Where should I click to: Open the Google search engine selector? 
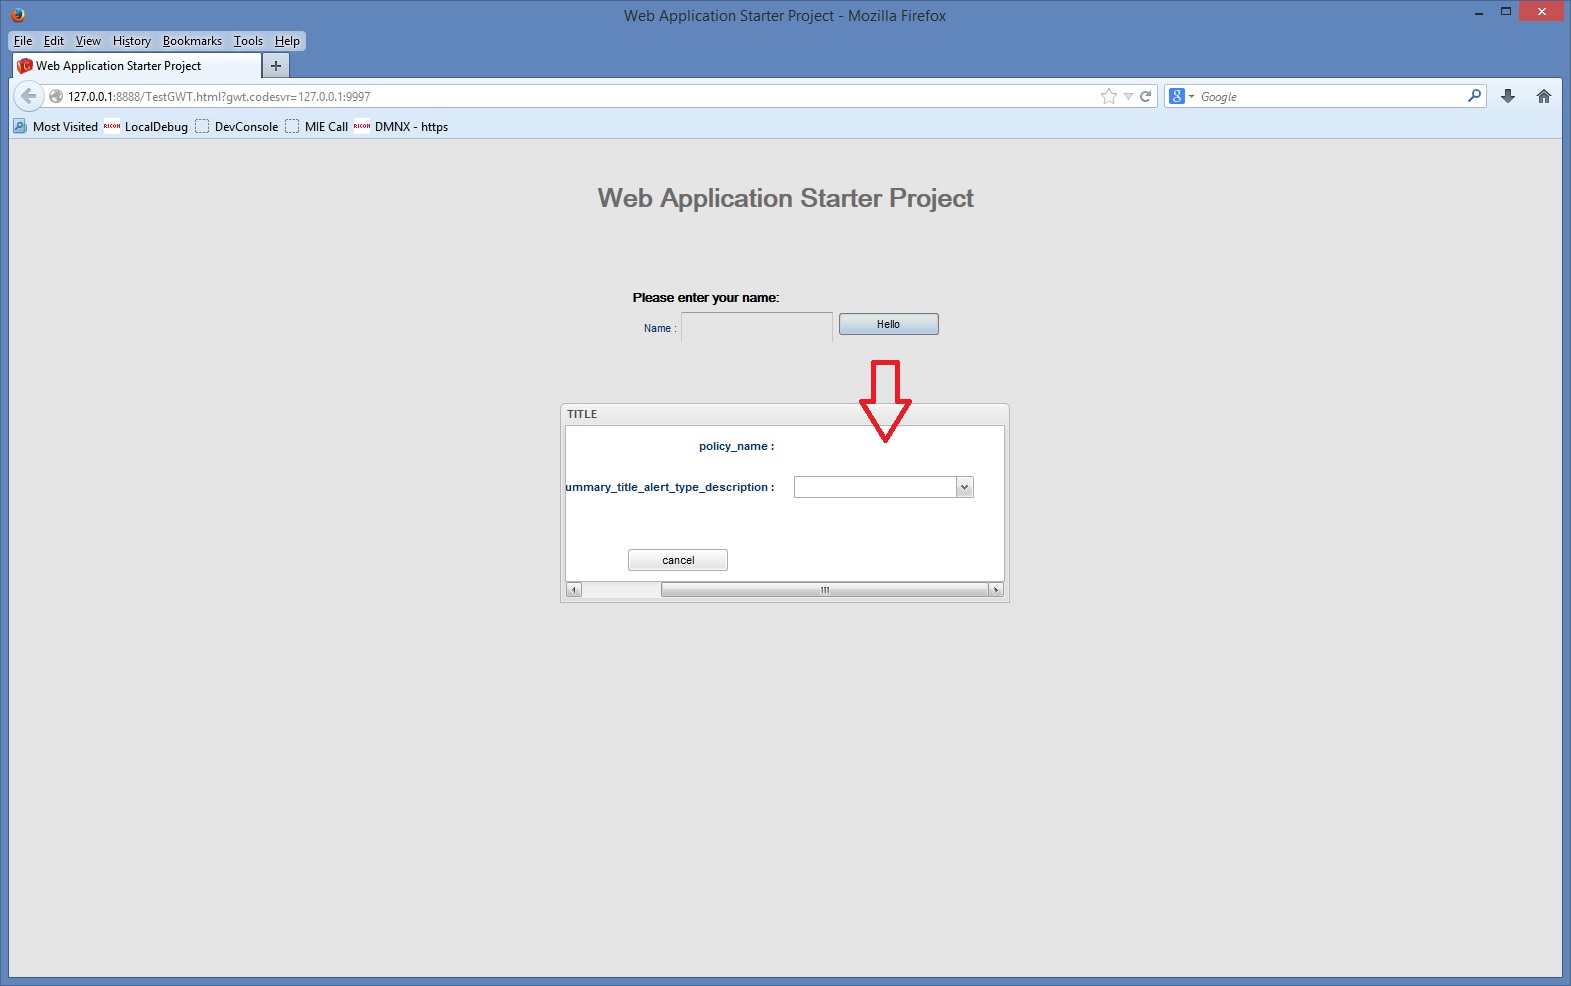(x=1181, y=97)
